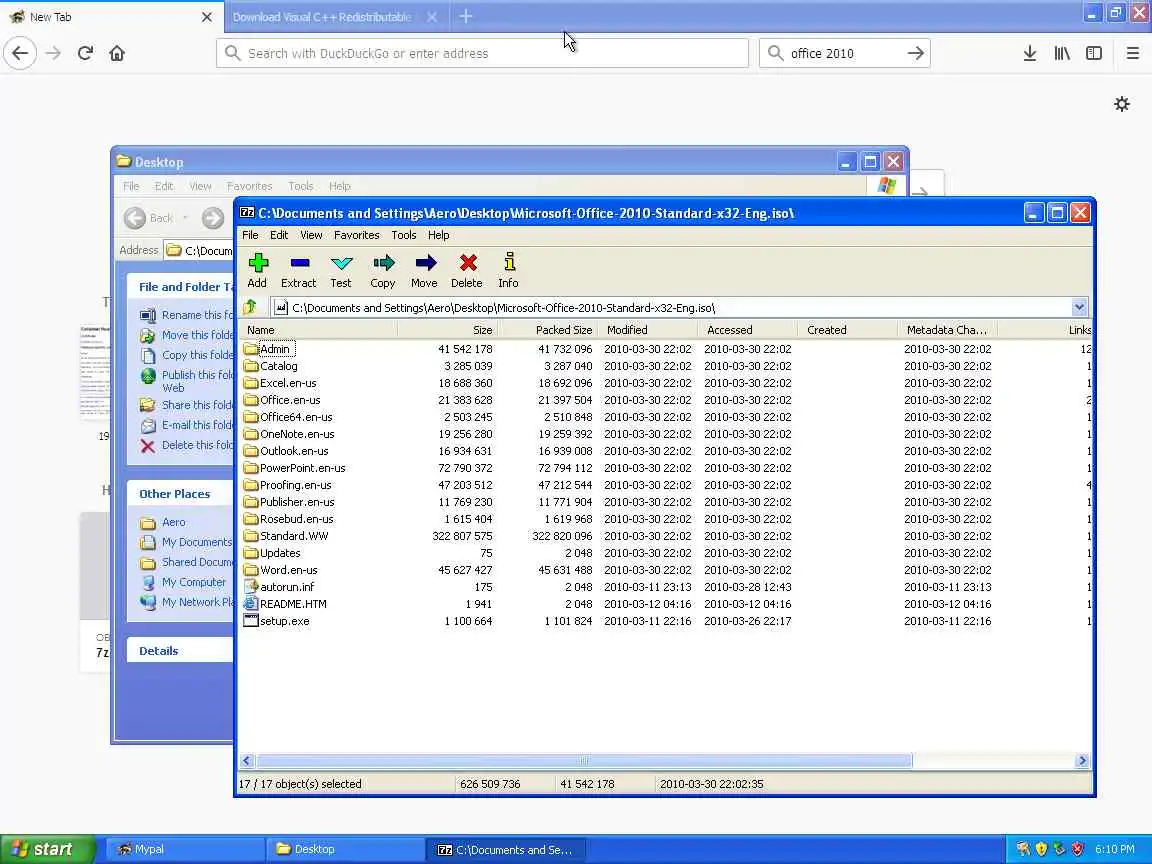Sort by Packed Size column header
Screen dimensions: 1152x864
[547, 330]
